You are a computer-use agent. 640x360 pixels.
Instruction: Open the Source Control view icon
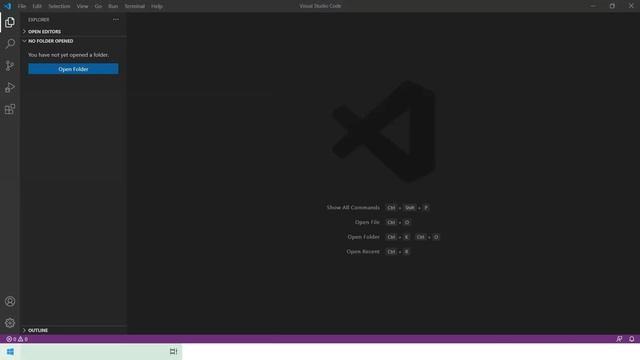[10, 66]
